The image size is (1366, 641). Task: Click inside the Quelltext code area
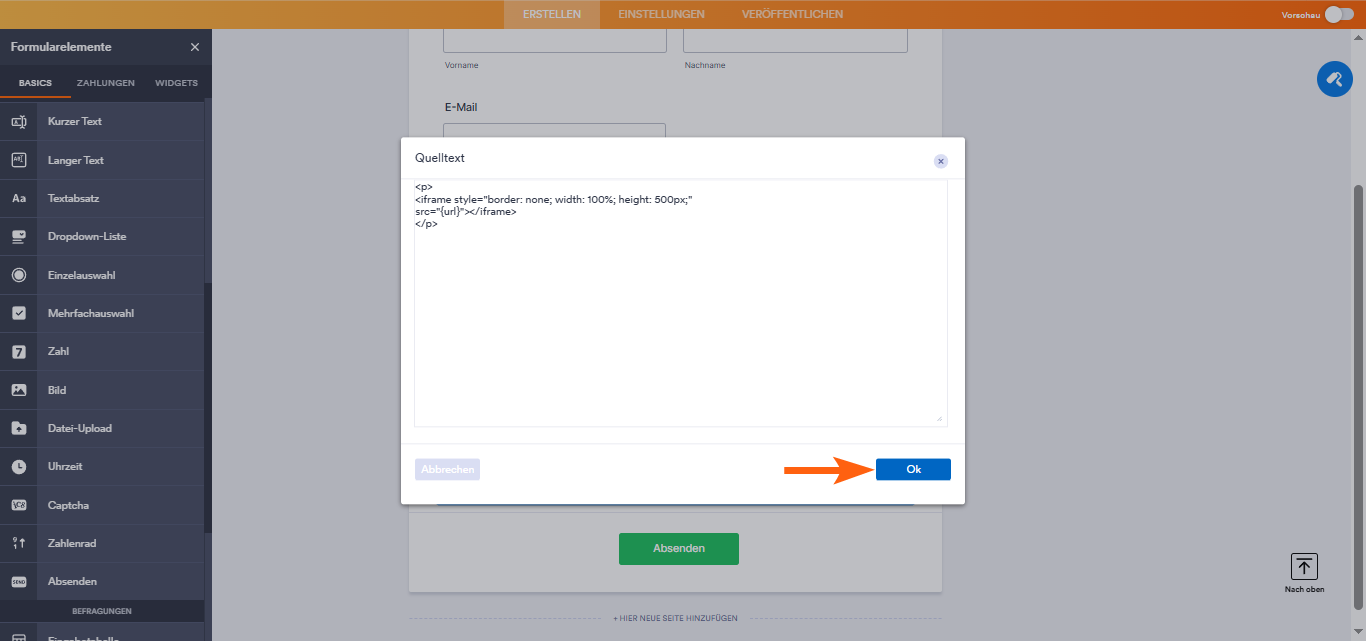pos(680,300)
